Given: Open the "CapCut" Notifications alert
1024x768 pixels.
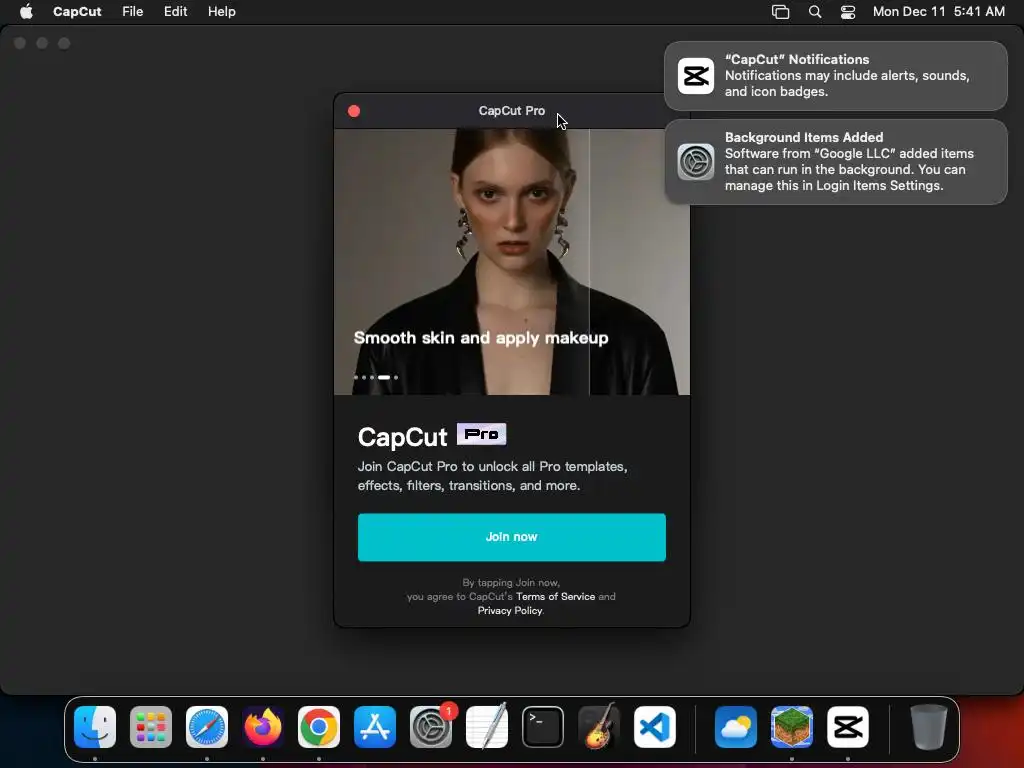Looking at the screenshot, I should (x=836, y=76).
